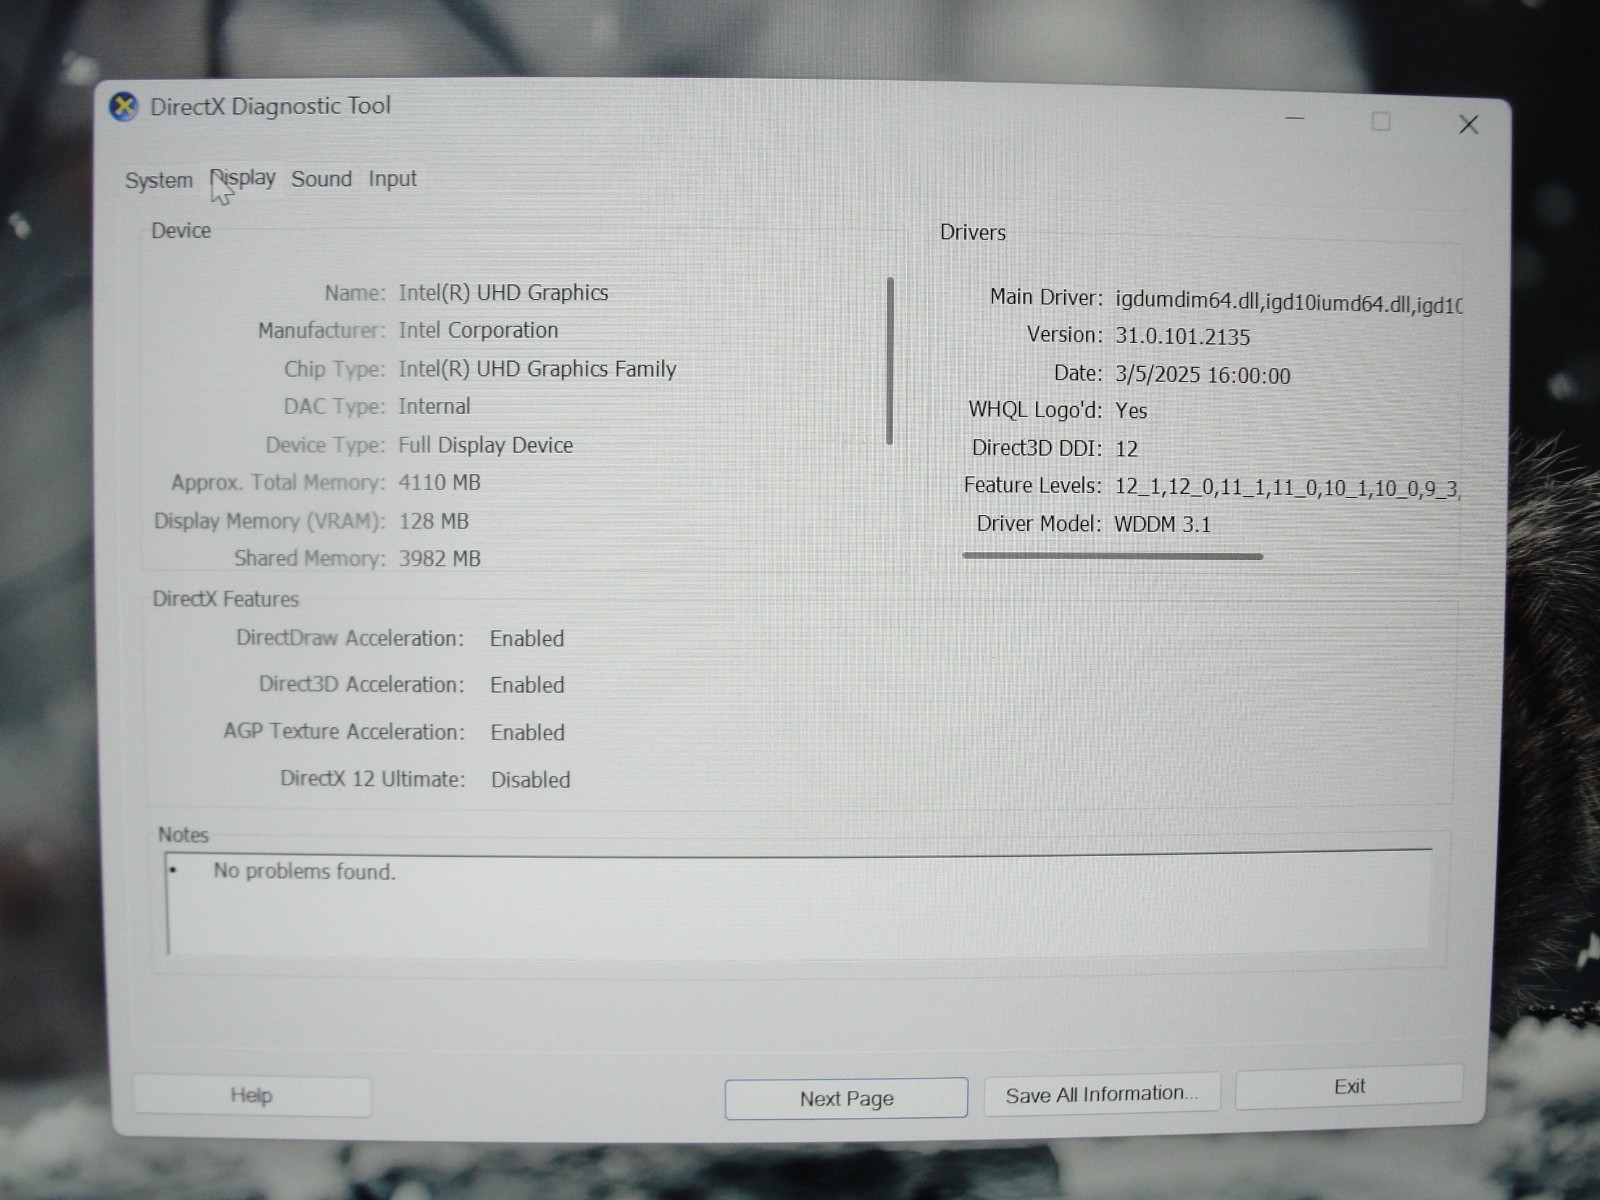Minimize the DirectX Diagnostic Tool window

coord(1295,119)
